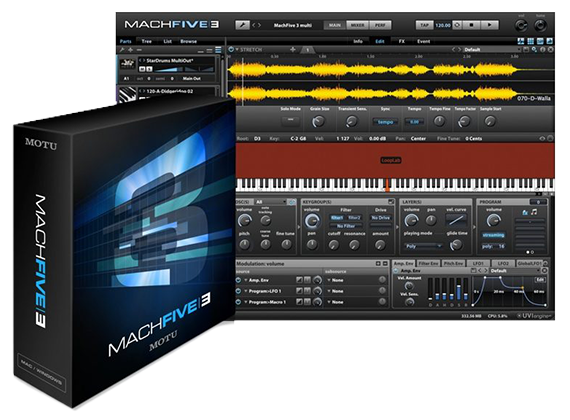Viewport: 570px width, 420px height.
Task: Stop transport playback
Action: click(x=472, y=25)
